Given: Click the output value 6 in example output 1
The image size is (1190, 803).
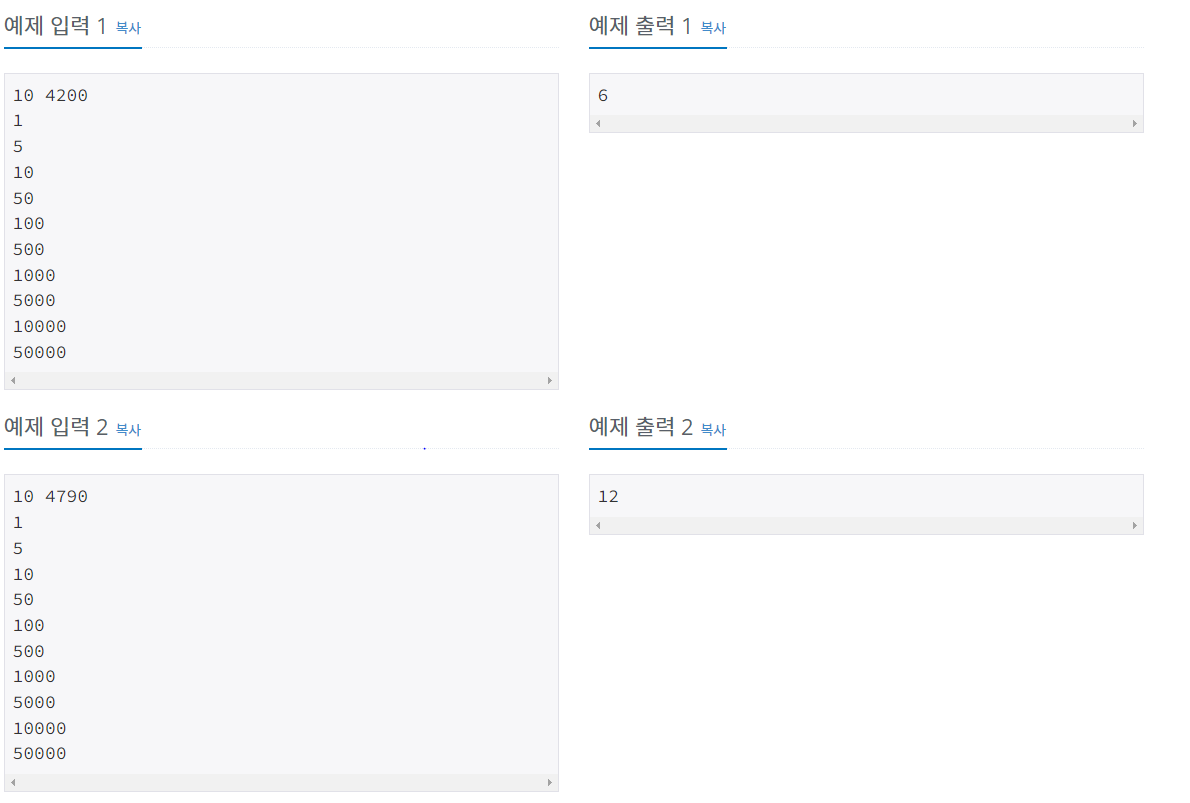Looking at the screenshot, I should (x=603, y=96).
